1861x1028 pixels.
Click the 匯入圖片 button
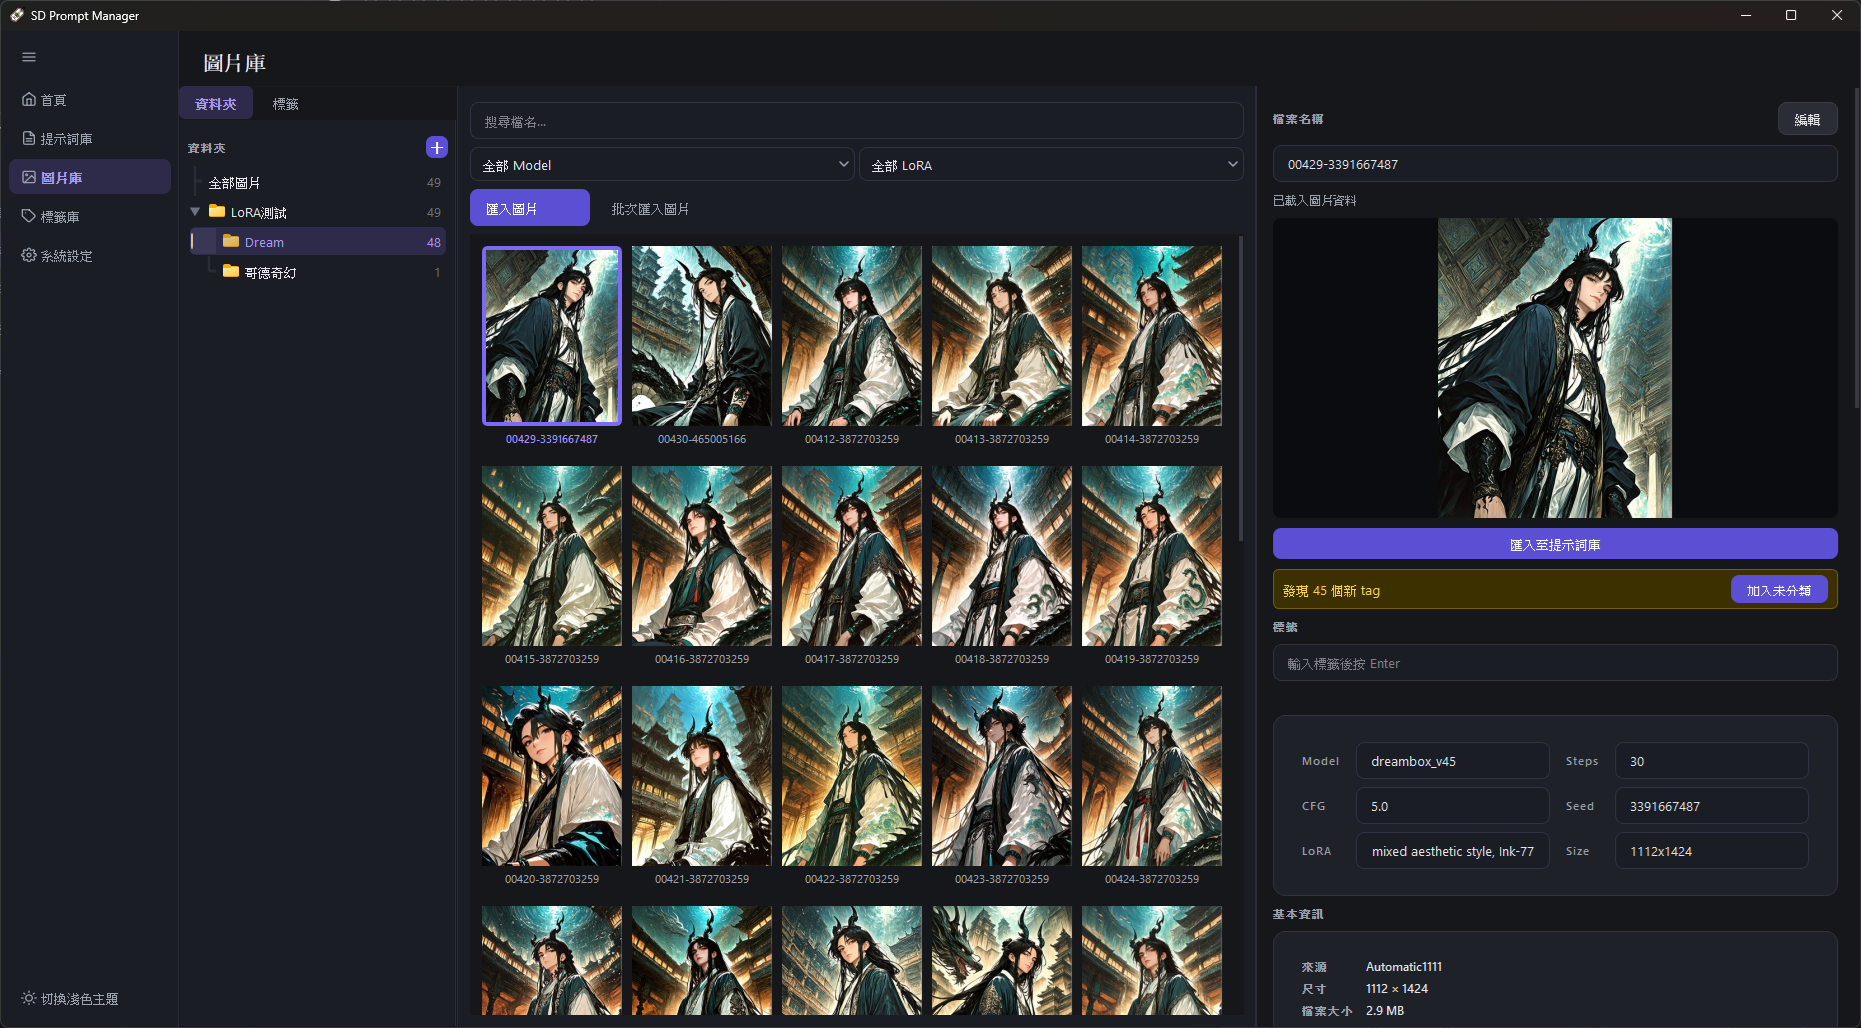tap(530, 208)
